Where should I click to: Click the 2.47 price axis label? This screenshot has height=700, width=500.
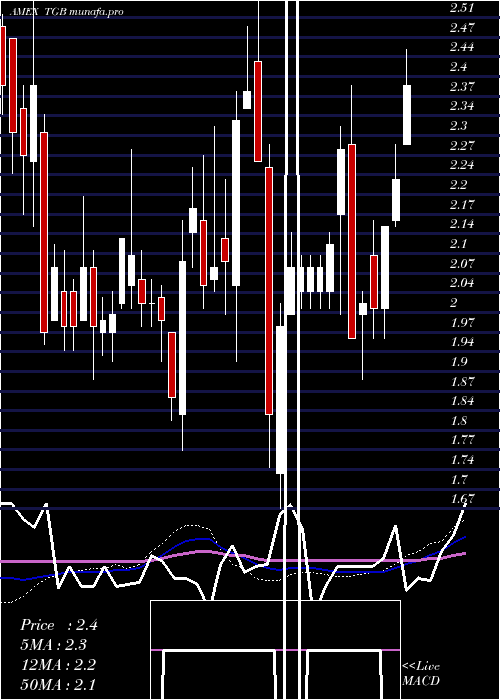(462, 28)
